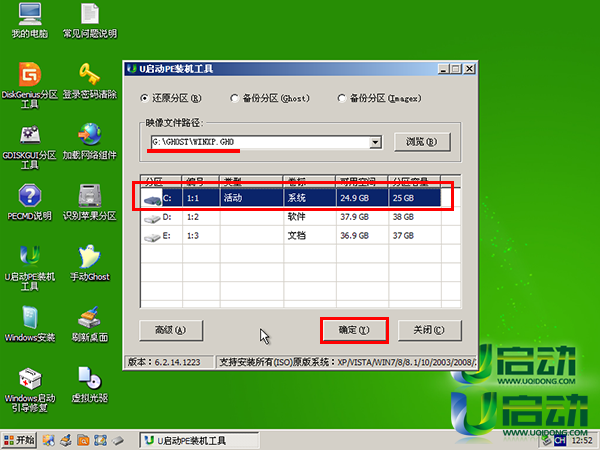Open the 开始 Start button
The width and height of the screenshot is (600, 450).
[19, 440]
